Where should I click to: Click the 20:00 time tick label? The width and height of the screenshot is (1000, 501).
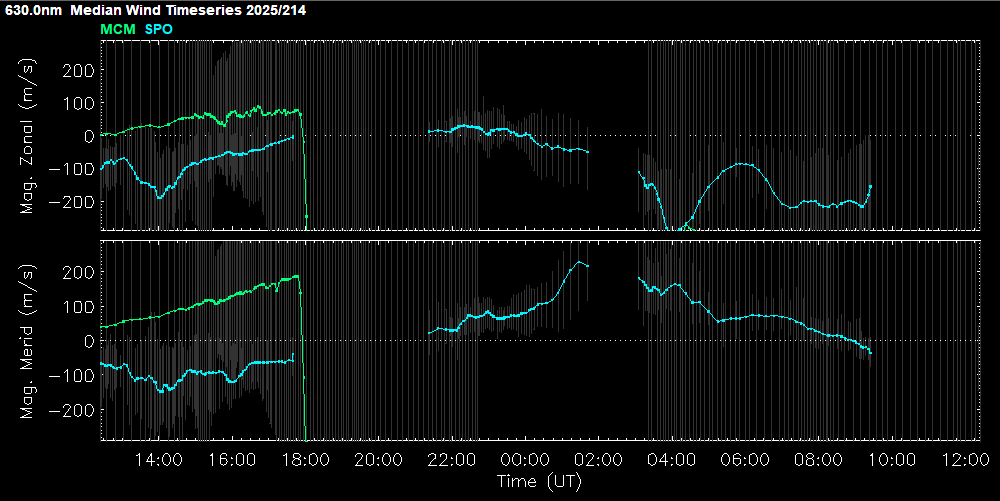click(x=378, y=460)
